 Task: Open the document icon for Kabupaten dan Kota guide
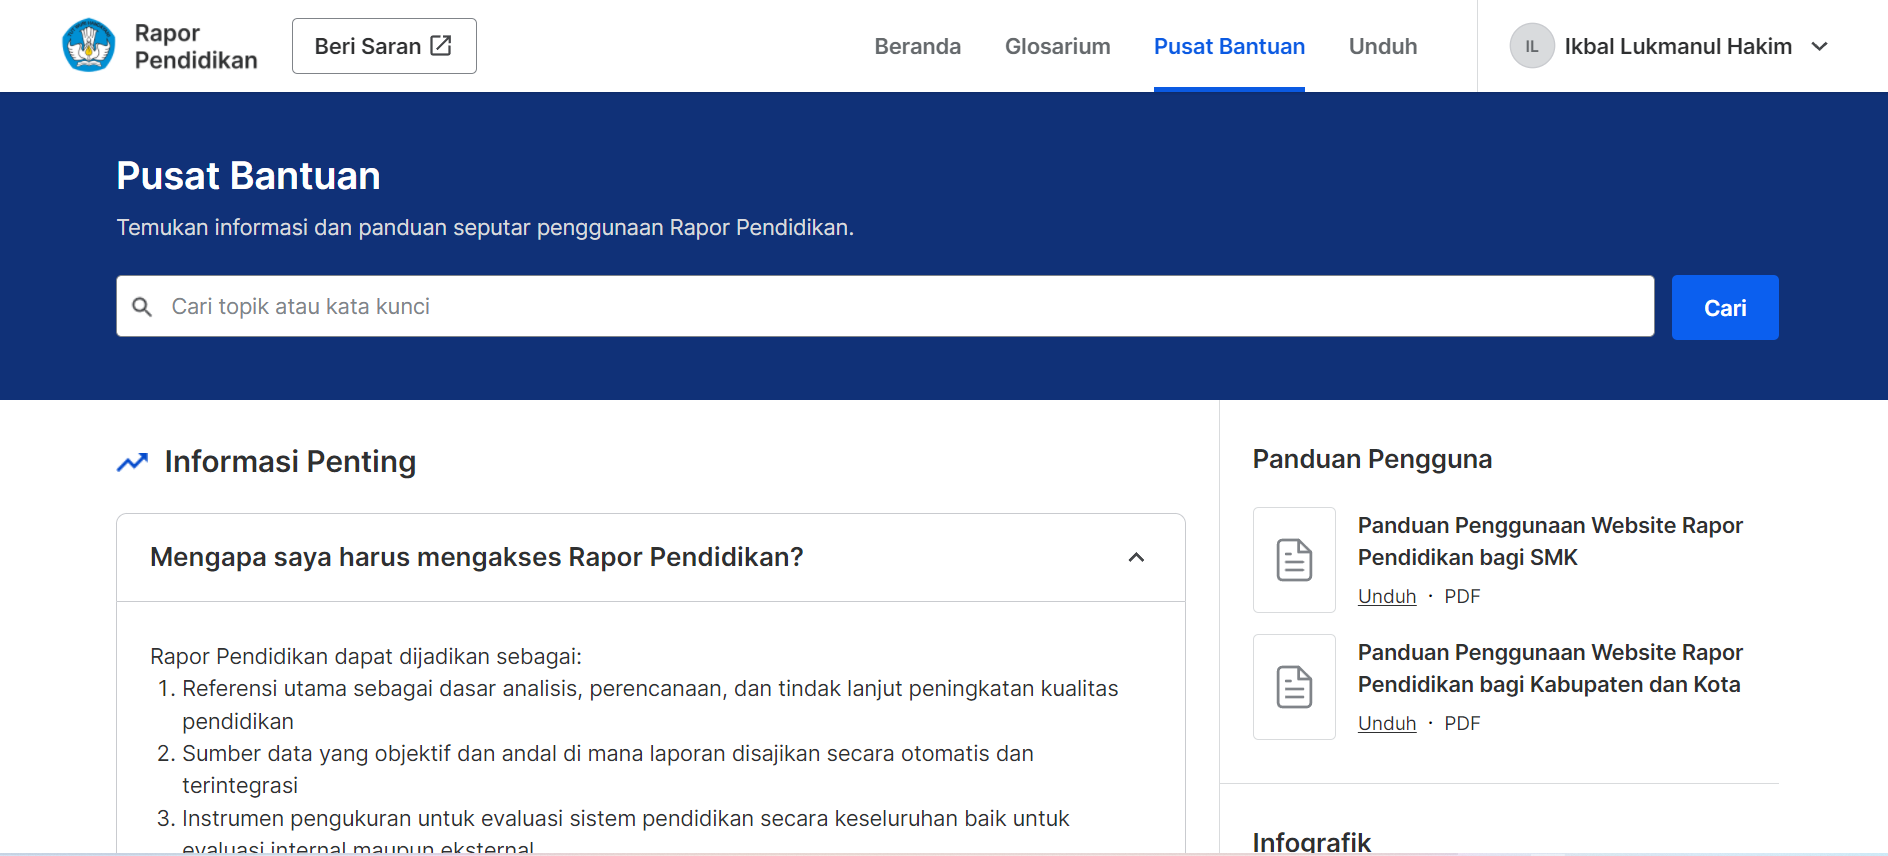click(1294, 687)
